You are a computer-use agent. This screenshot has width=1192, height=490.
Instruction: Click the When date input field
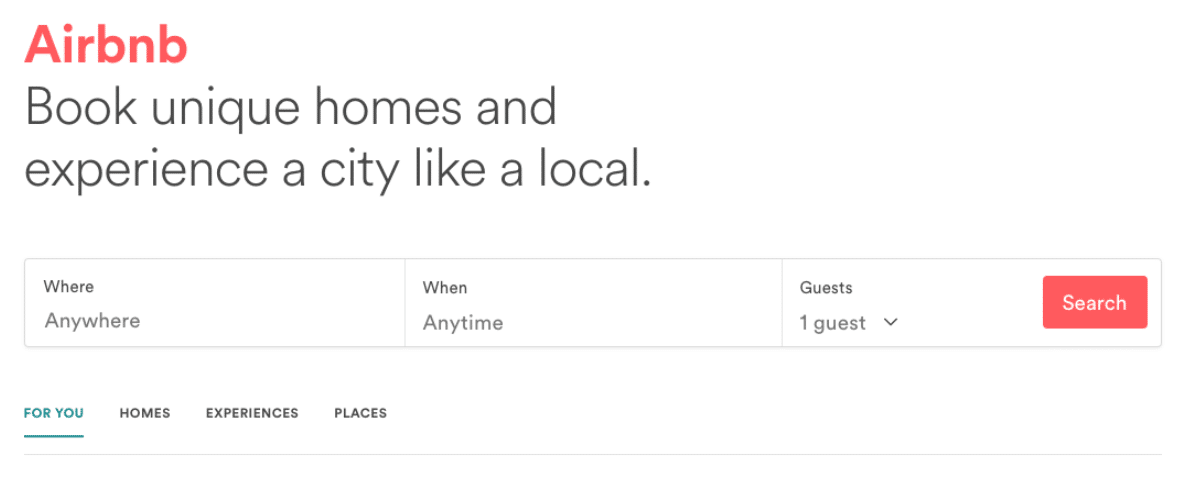pos(593,303)
